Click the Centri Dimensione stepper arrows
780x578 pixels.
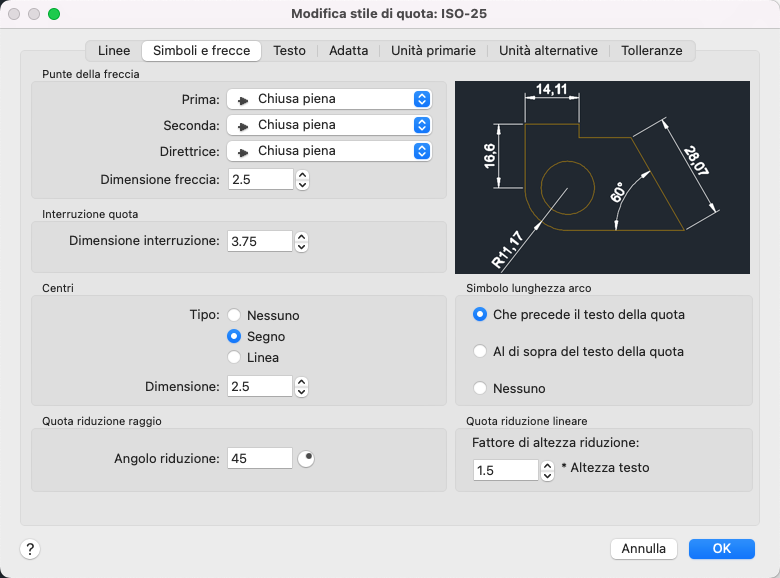click(x=303, y=386)
